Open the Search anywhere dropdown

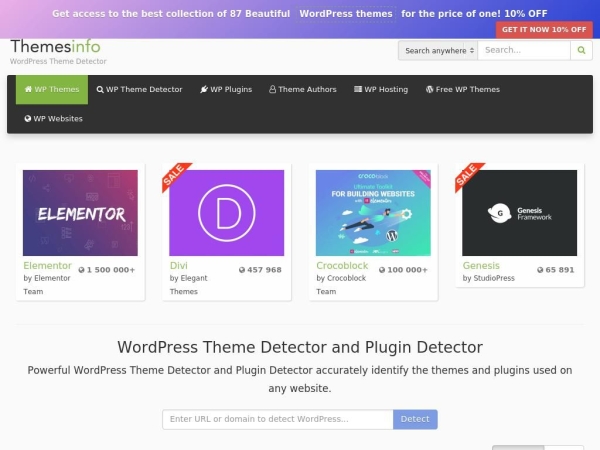point(438,51)
